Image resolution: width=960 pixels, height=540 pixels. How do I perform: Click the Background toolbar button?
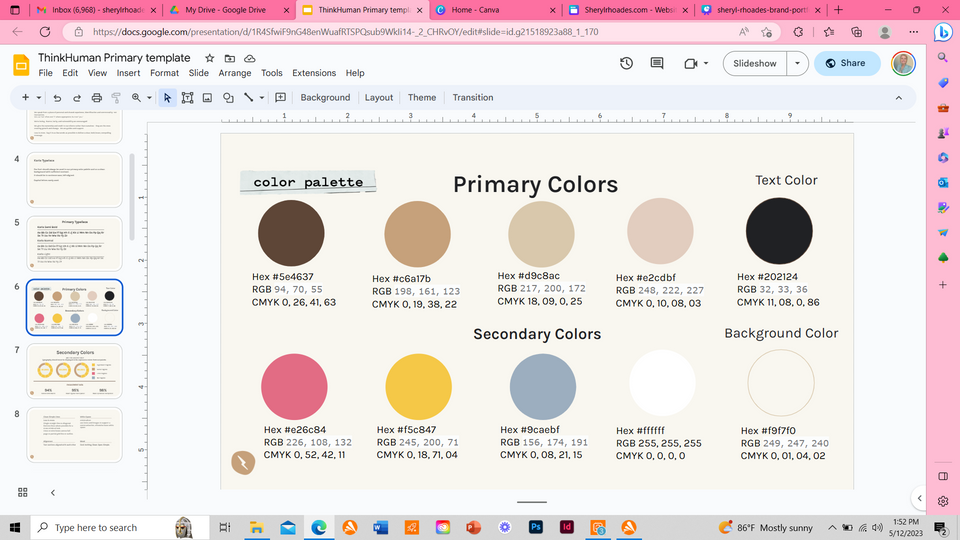point(325,98)
